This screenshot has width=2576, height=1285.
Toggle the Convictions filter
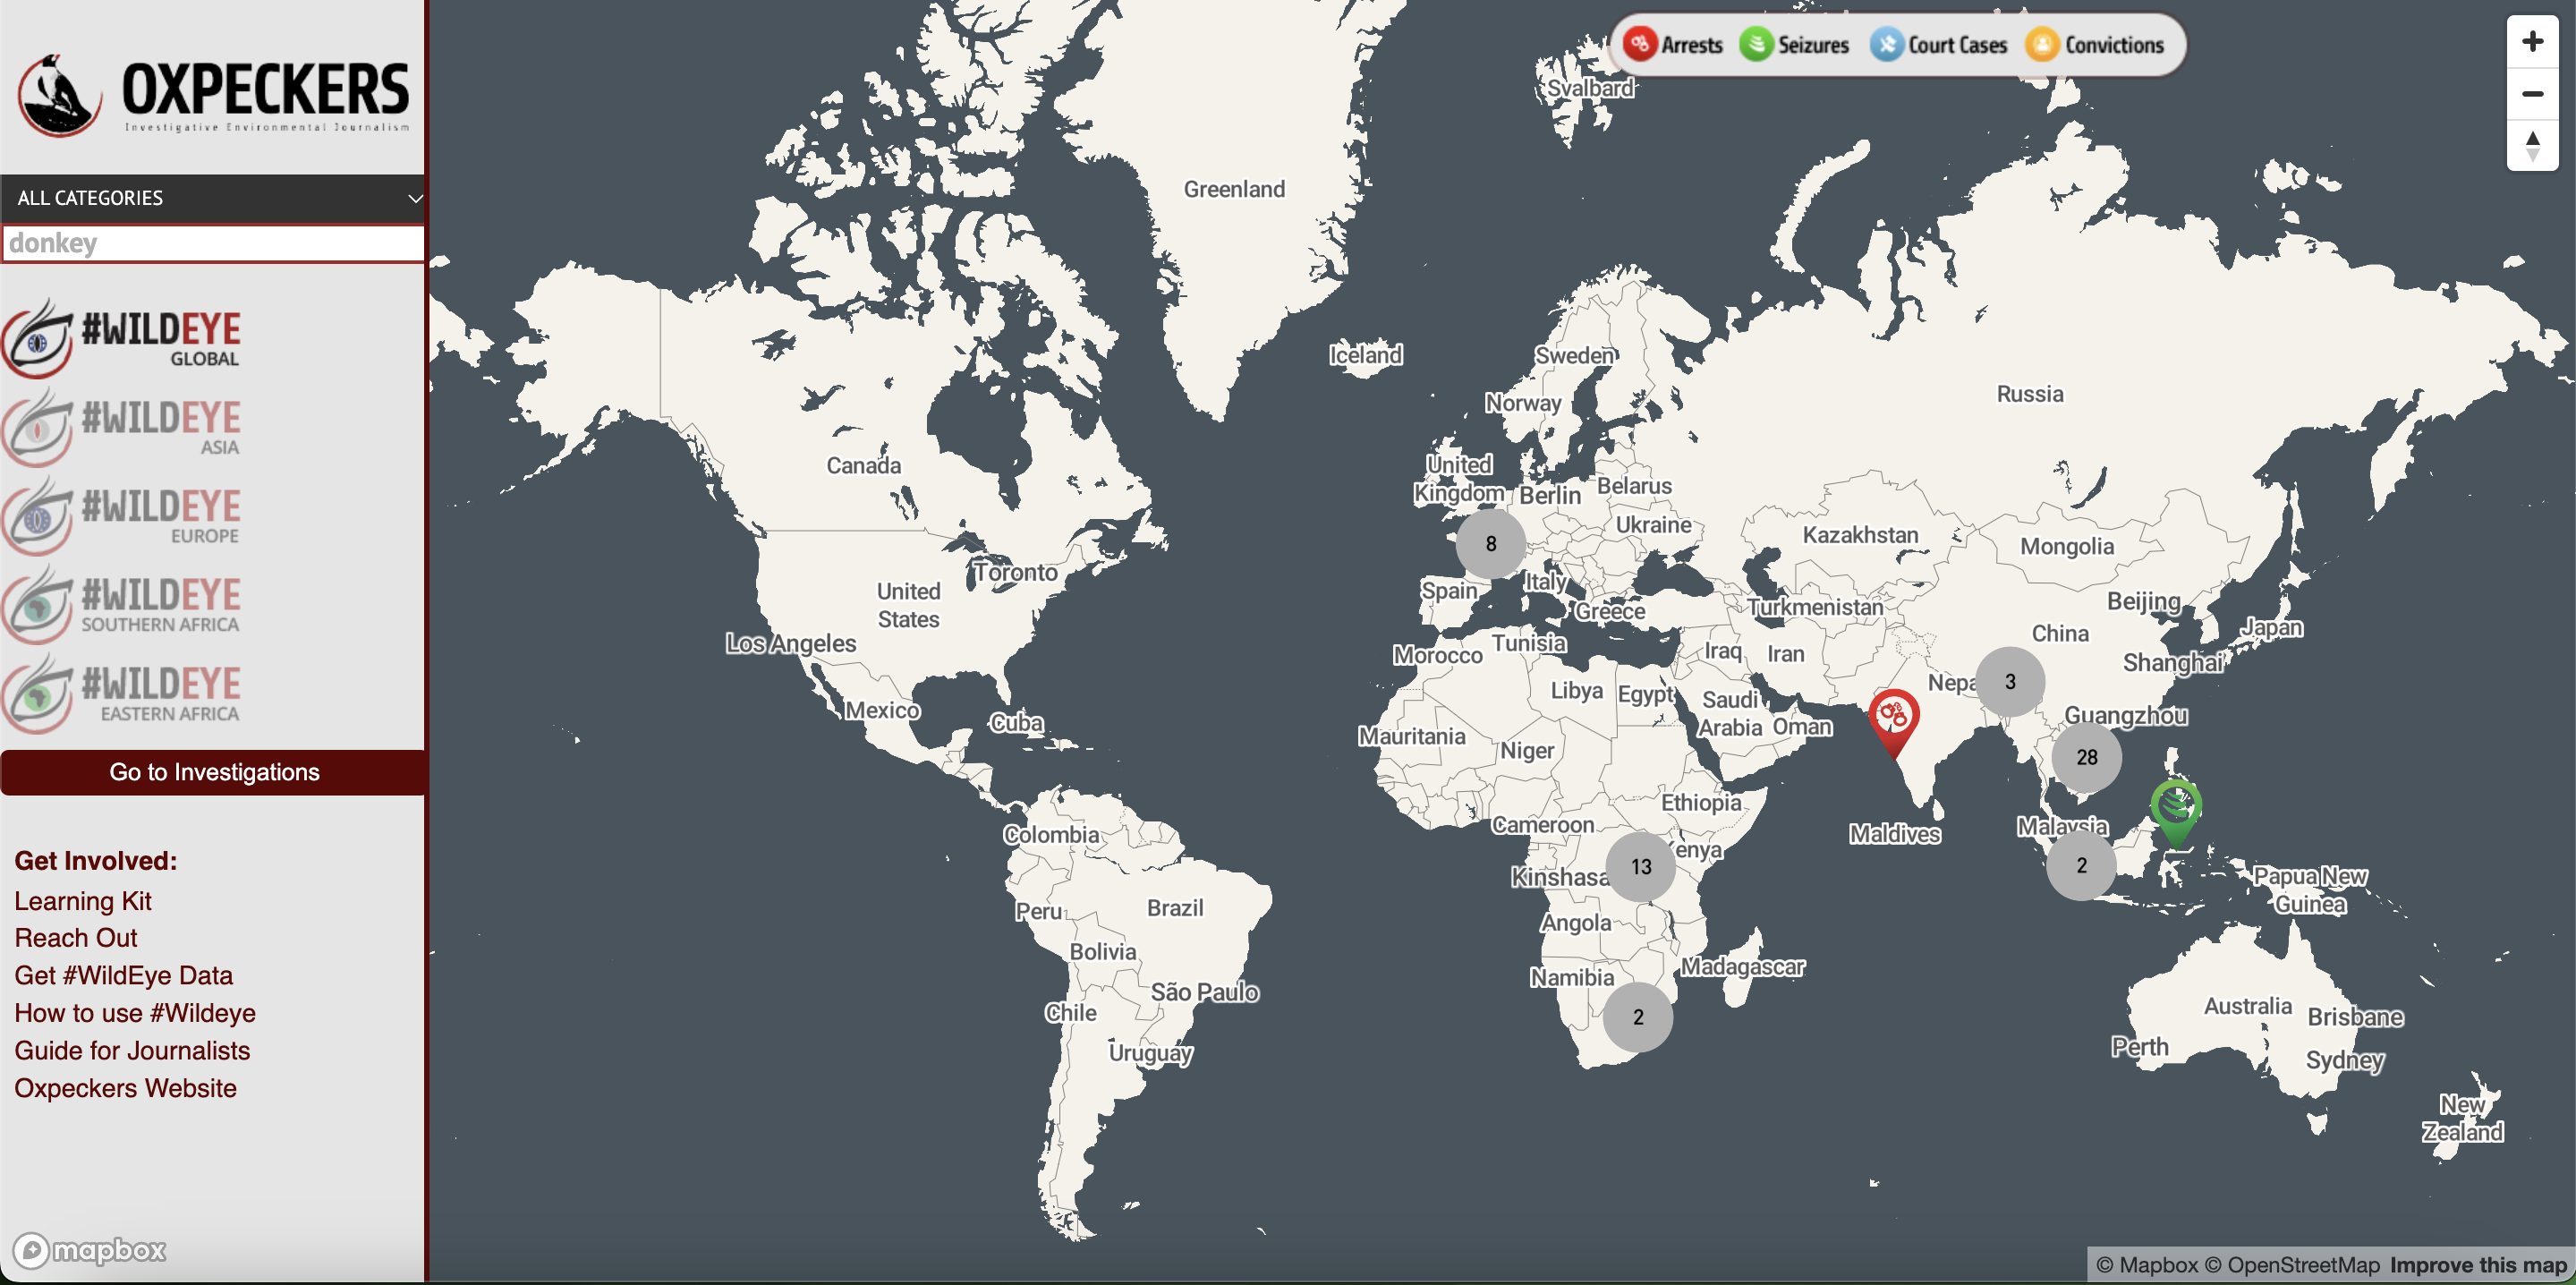[x=2095, y=45]
